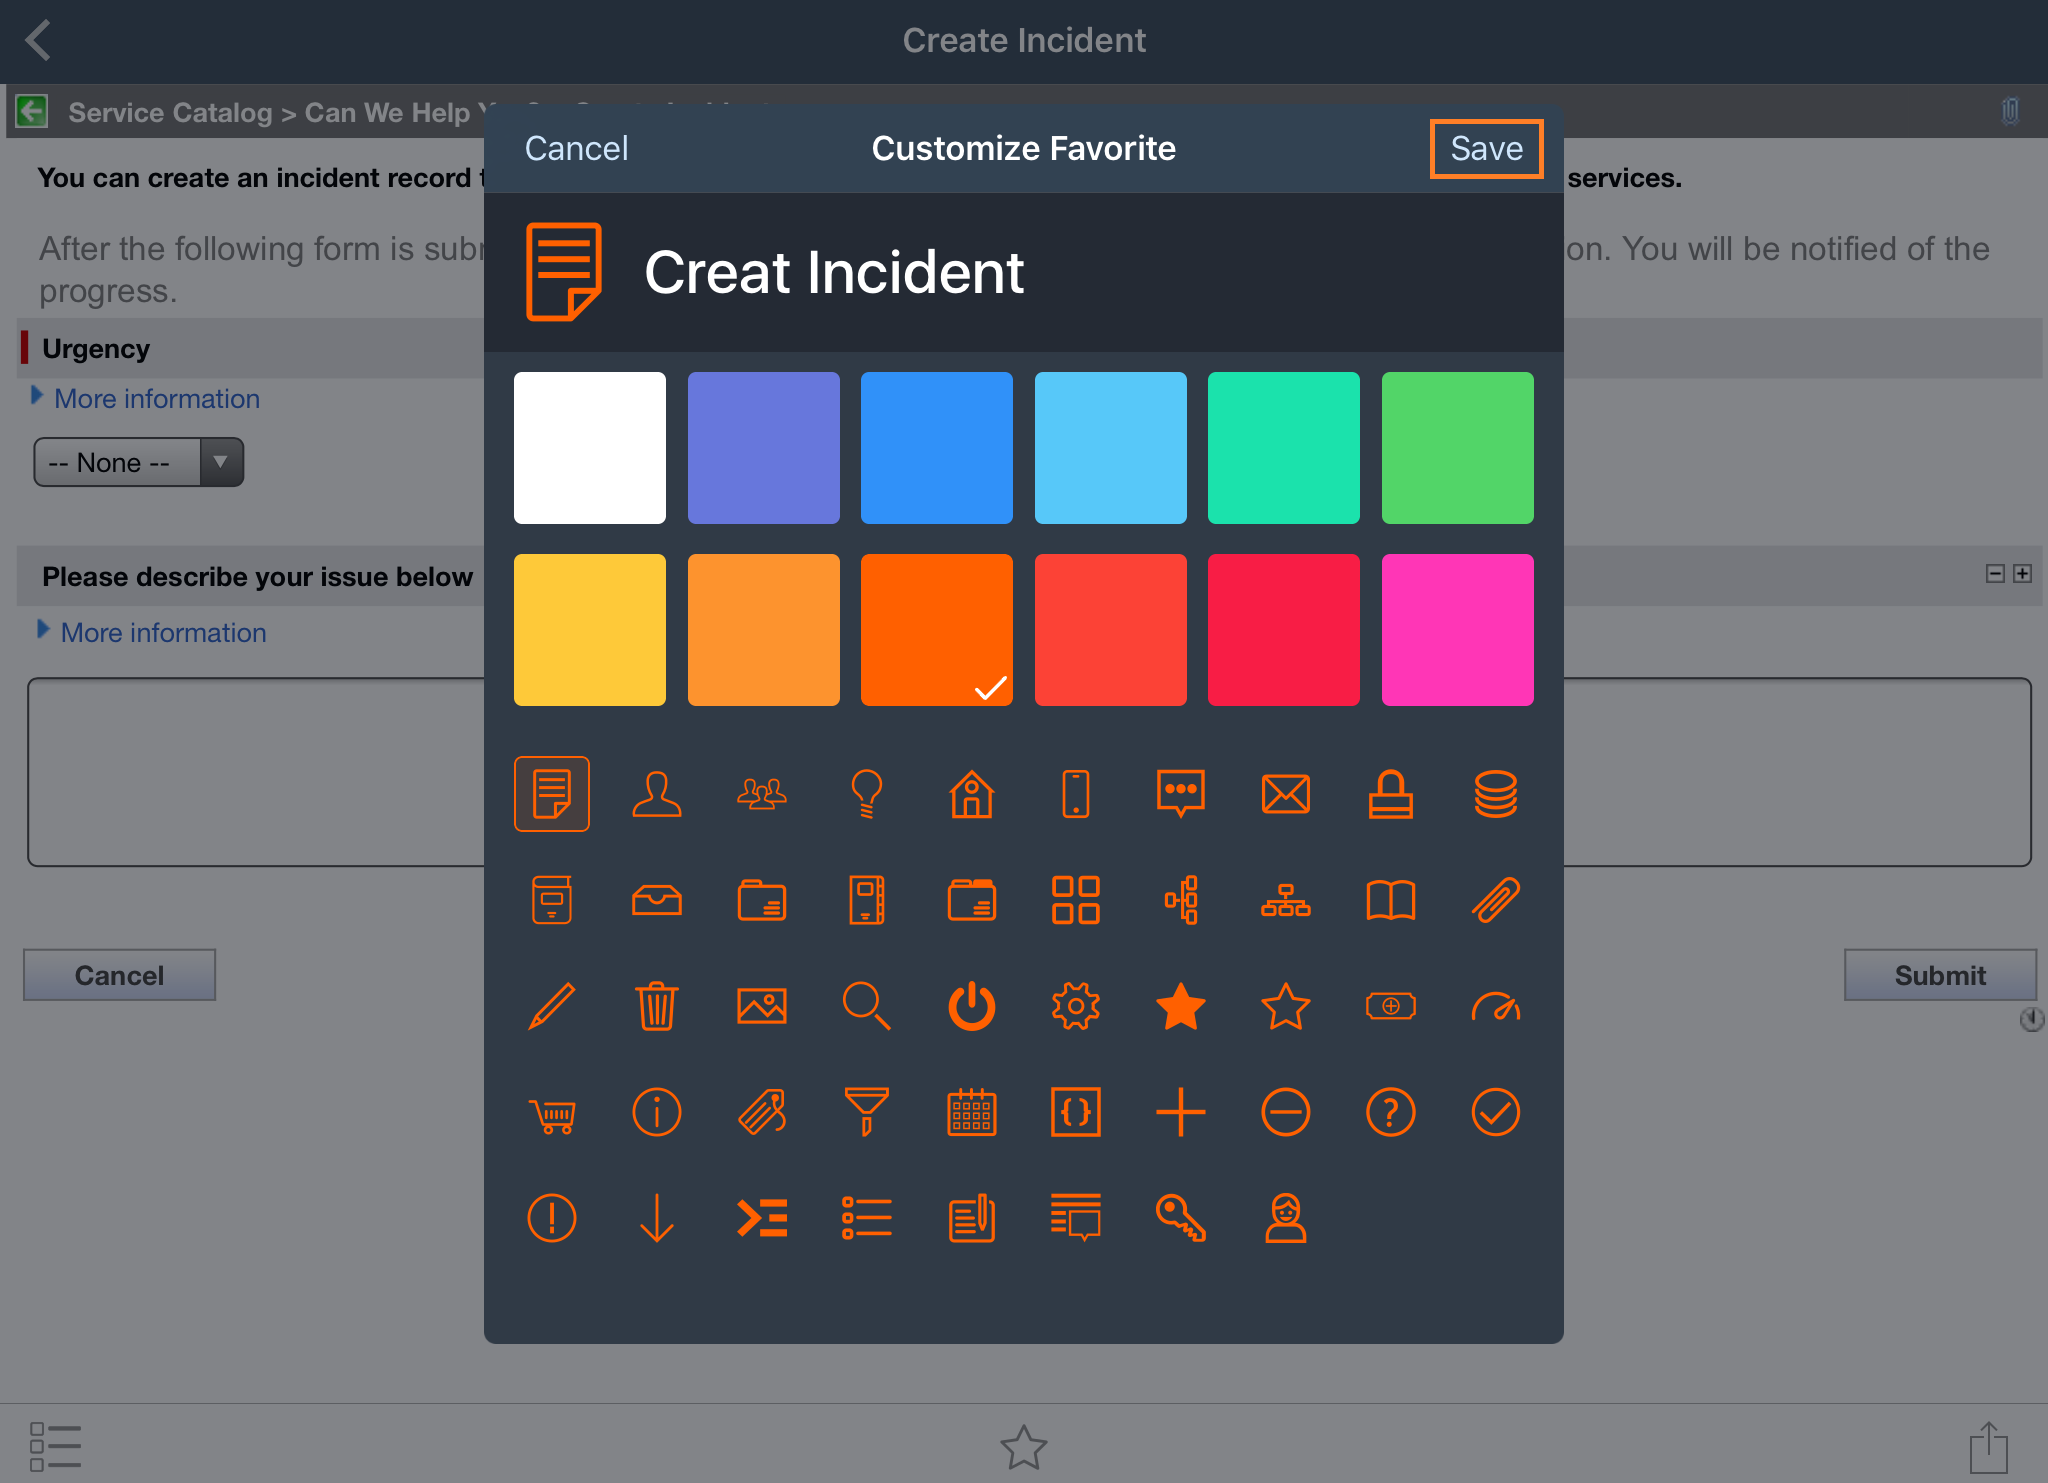
Task: Open the Urgency None dropdown
Action: [138, 462]
